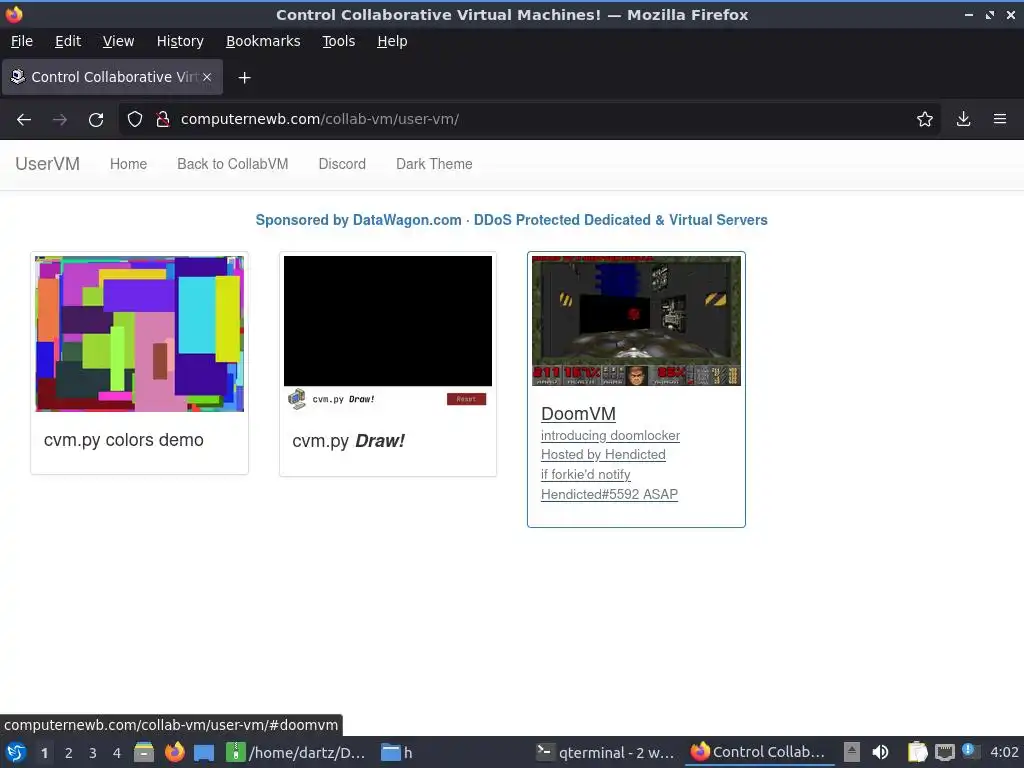
Task: Click the DoomVM title link
Action: [x=578, y=414]
